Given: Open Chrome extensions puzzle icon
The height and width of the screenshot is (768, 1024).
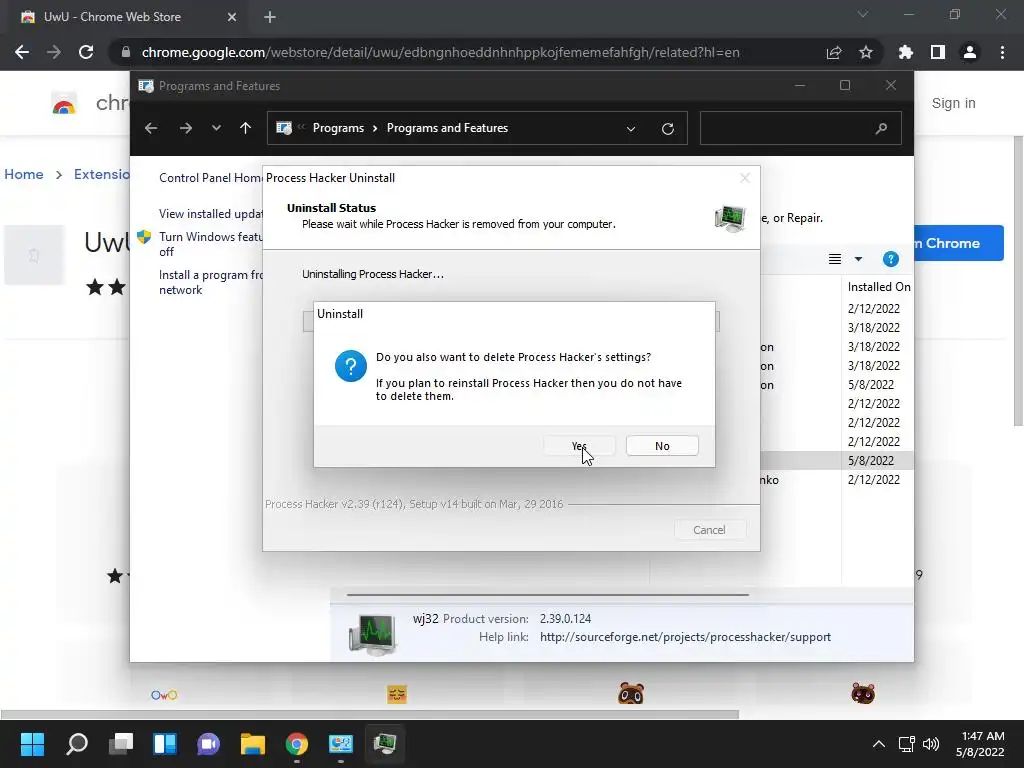Looking at the screenshot, I should click(x=905, y=52).
